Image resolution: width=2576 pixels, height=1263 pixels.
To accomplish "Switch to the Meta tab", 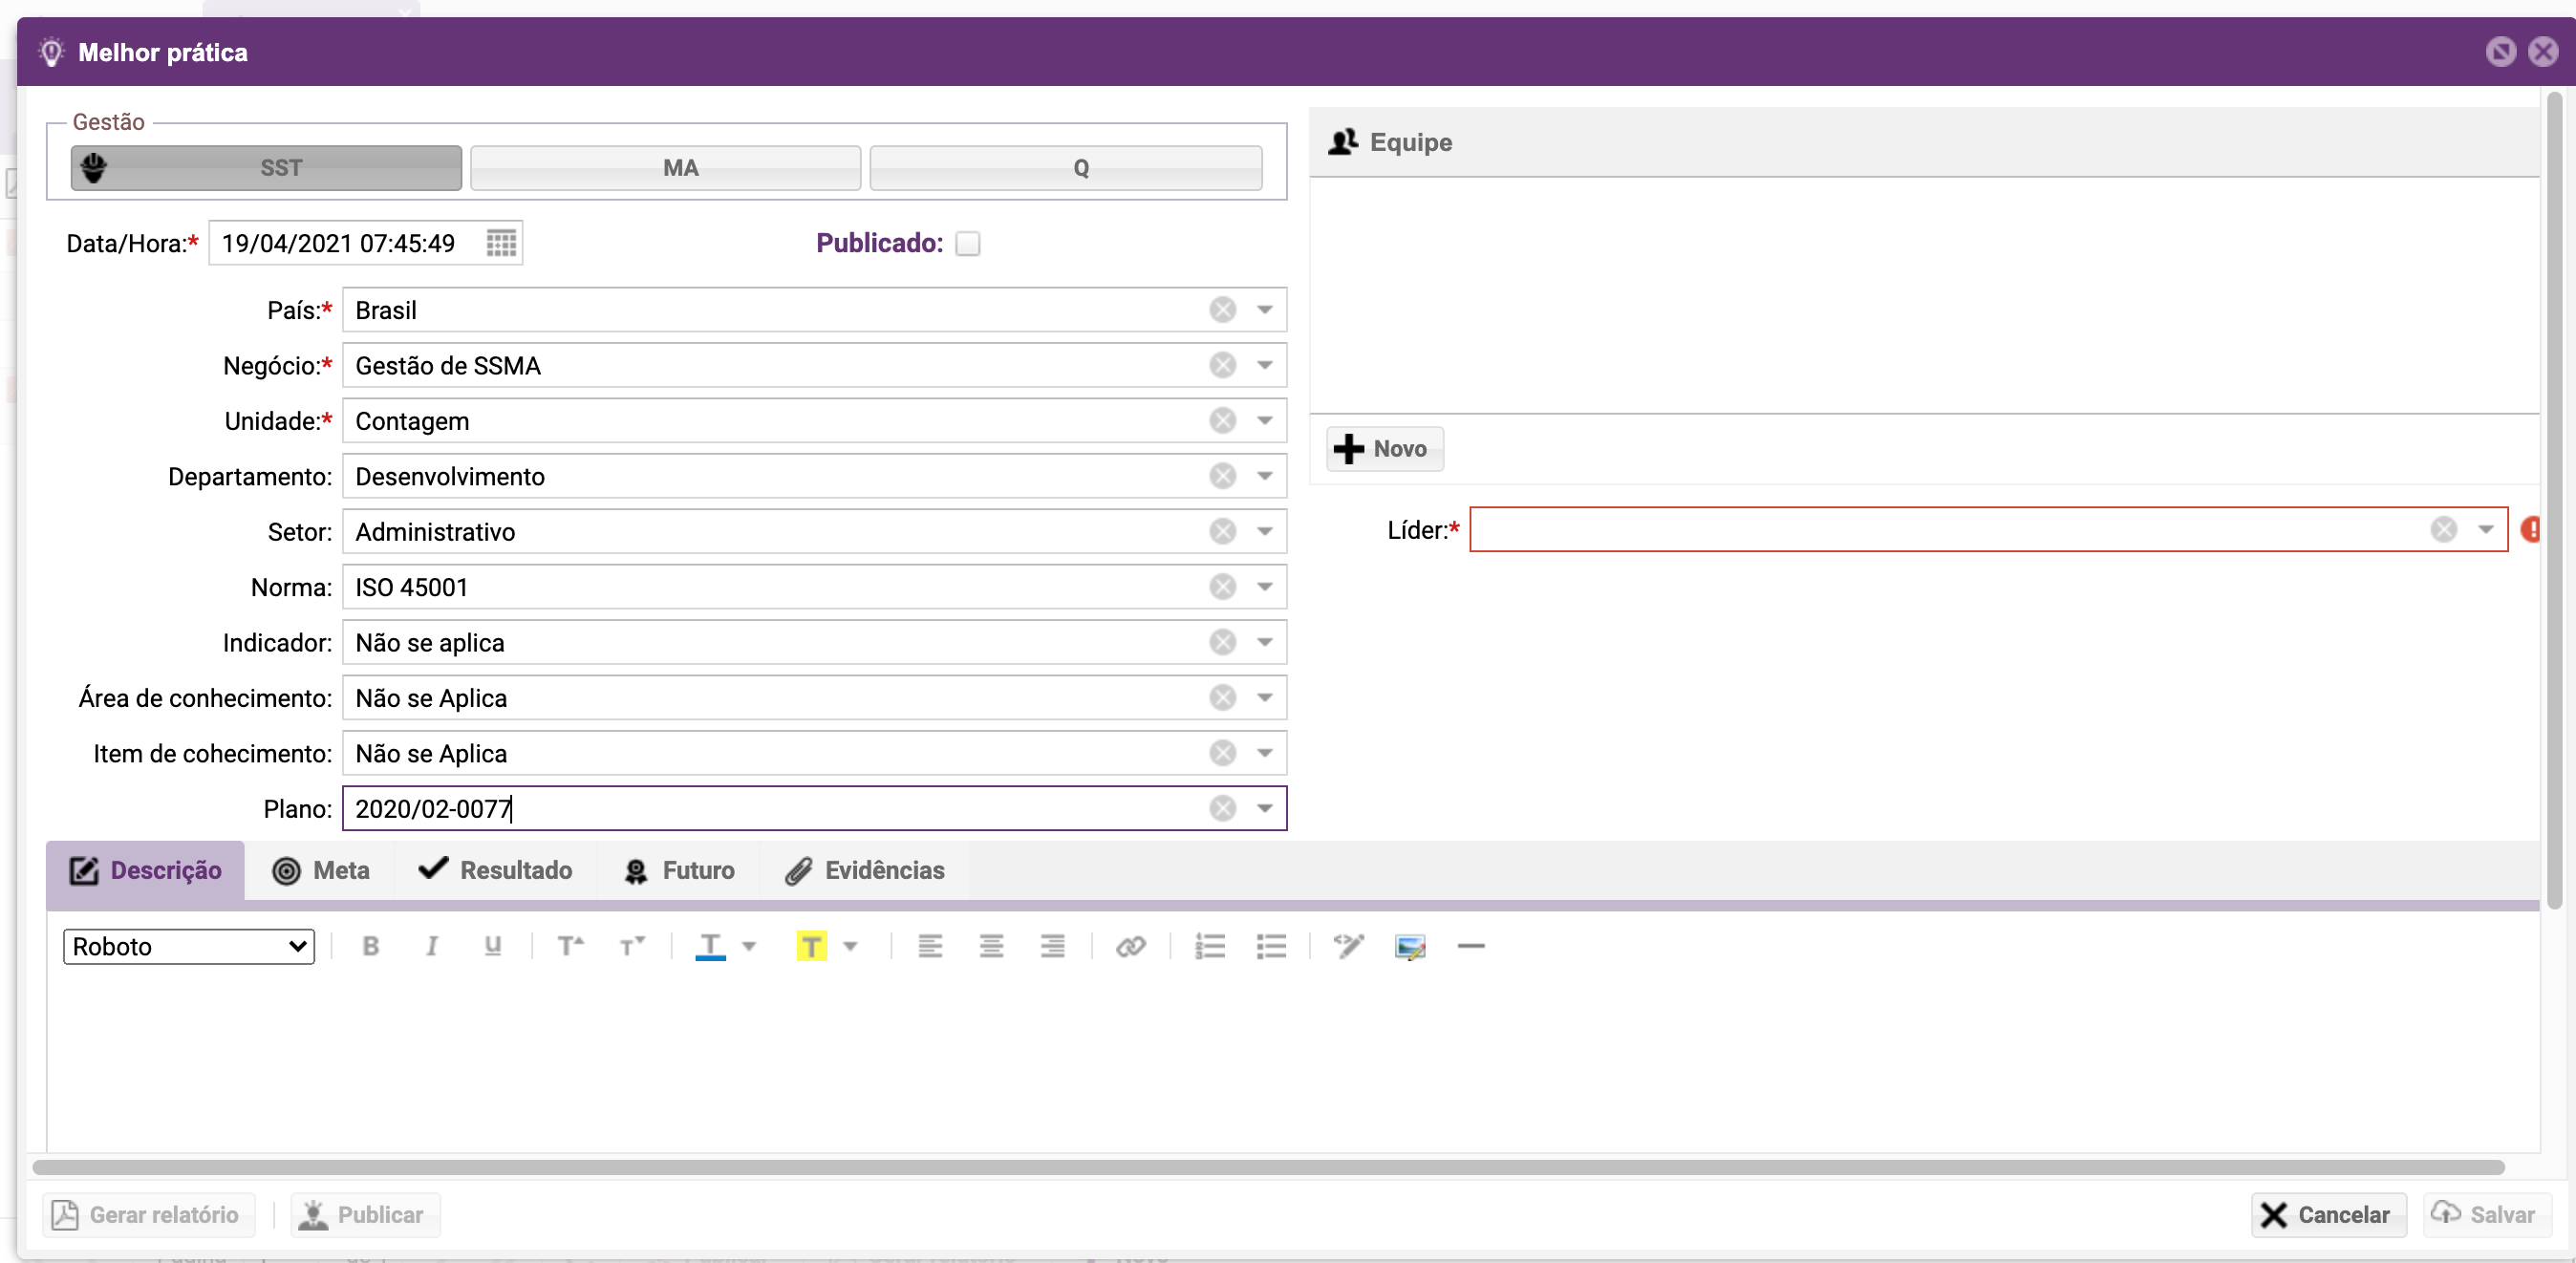I will click(x=320, y=870).
